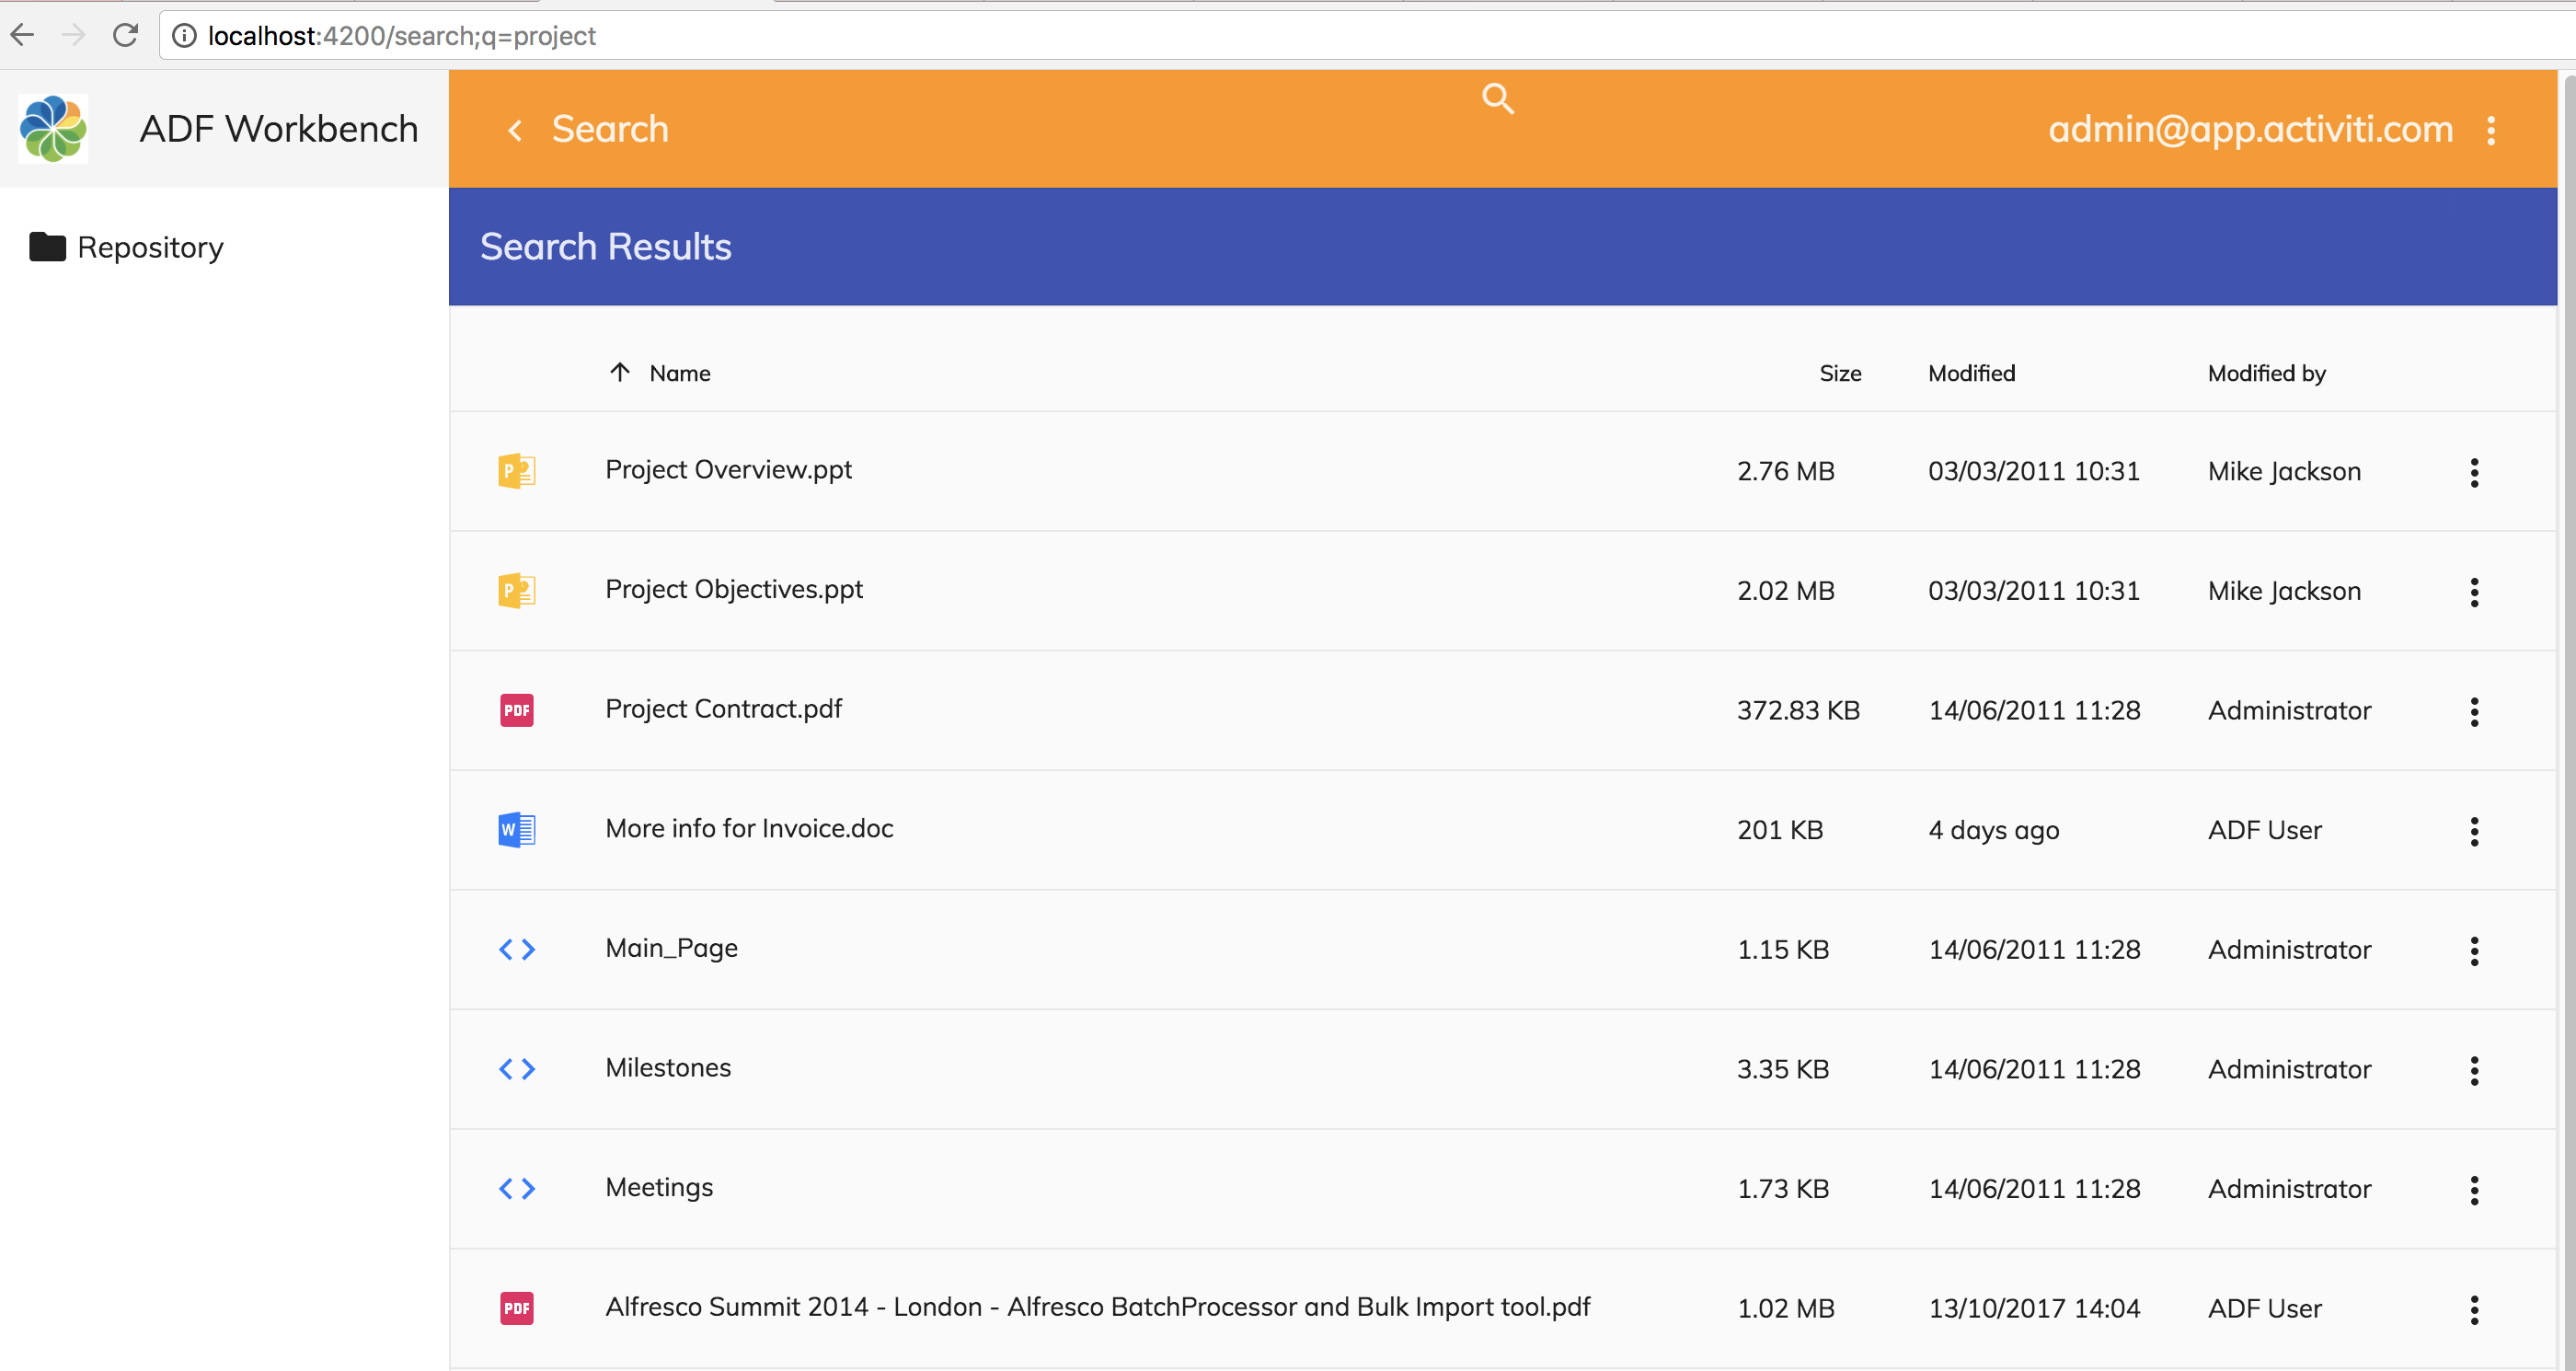Click the Modified by column header

pos(2265,373)
